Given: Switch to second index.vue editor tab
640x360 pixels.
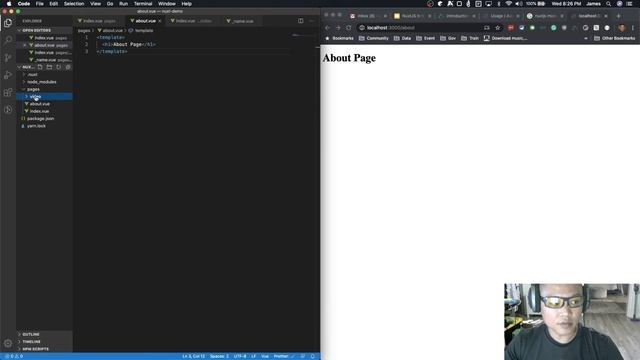Looking at the screenshot, I should [x=193, y=21].
